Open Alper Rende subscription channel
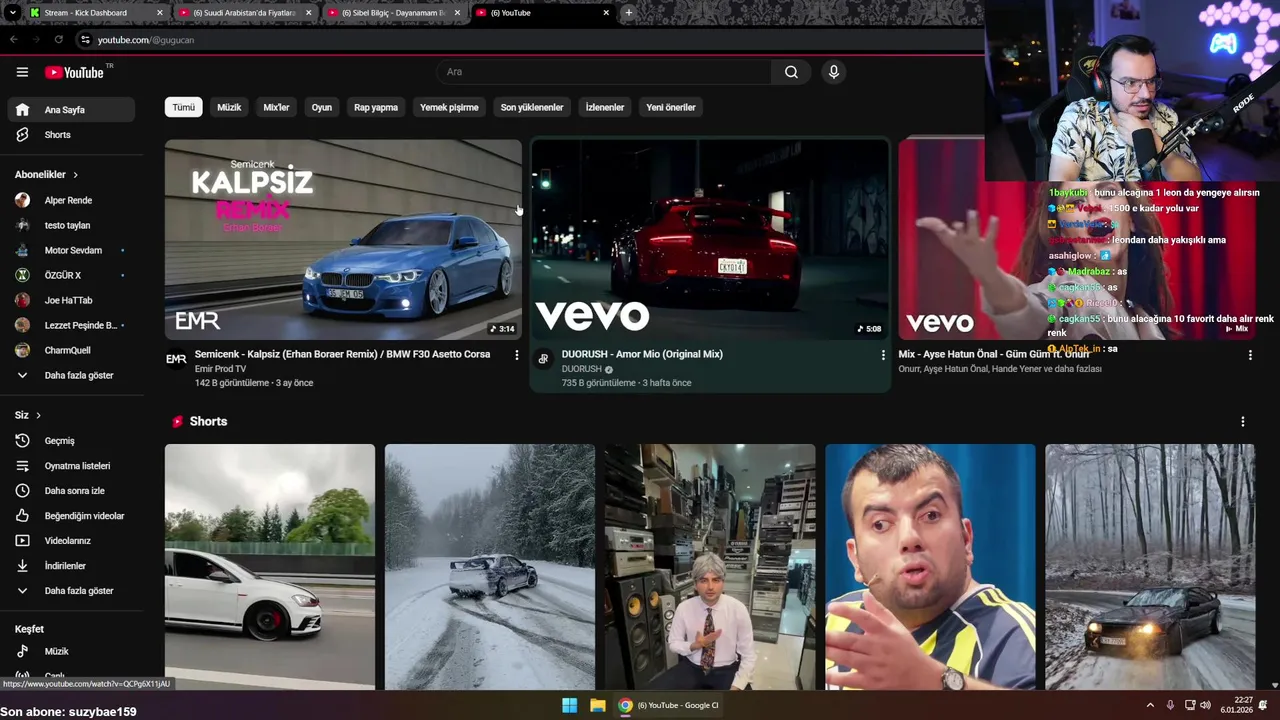 (70, 201)
